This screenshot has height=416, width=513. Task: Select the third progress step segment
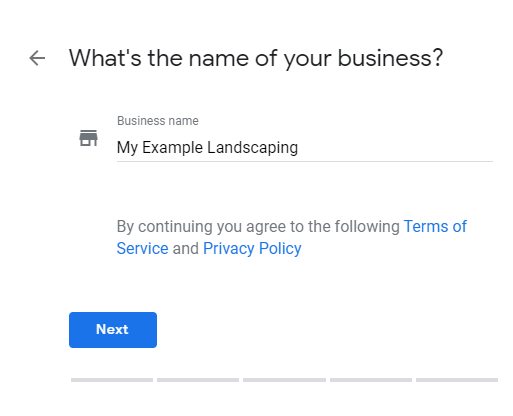coord(284,380)
